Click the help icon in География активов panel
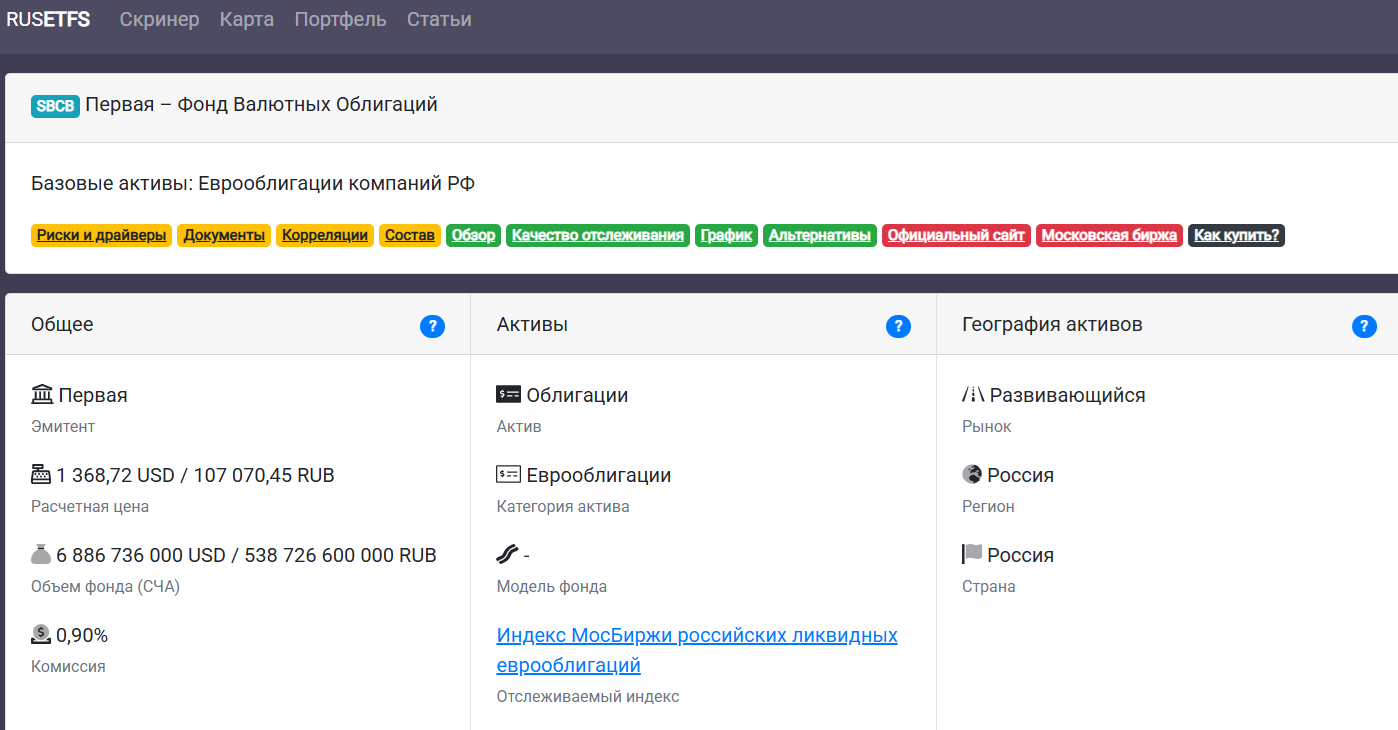The width and height of the screenshot is (1398, 730). [x=1364, y=326]
